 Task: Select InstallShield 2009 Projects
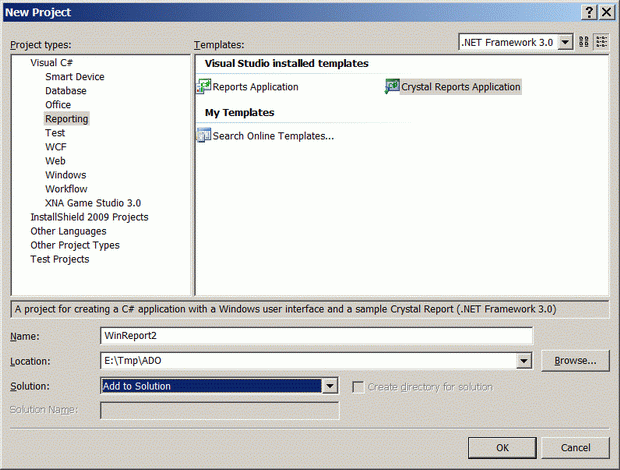point(89,217)
